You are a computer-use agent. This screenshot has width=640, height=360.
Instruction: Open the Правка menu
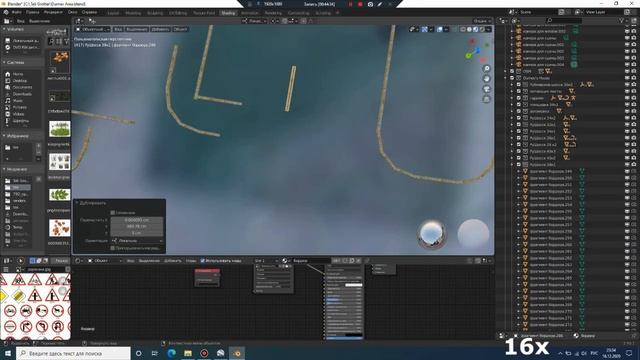33,12
